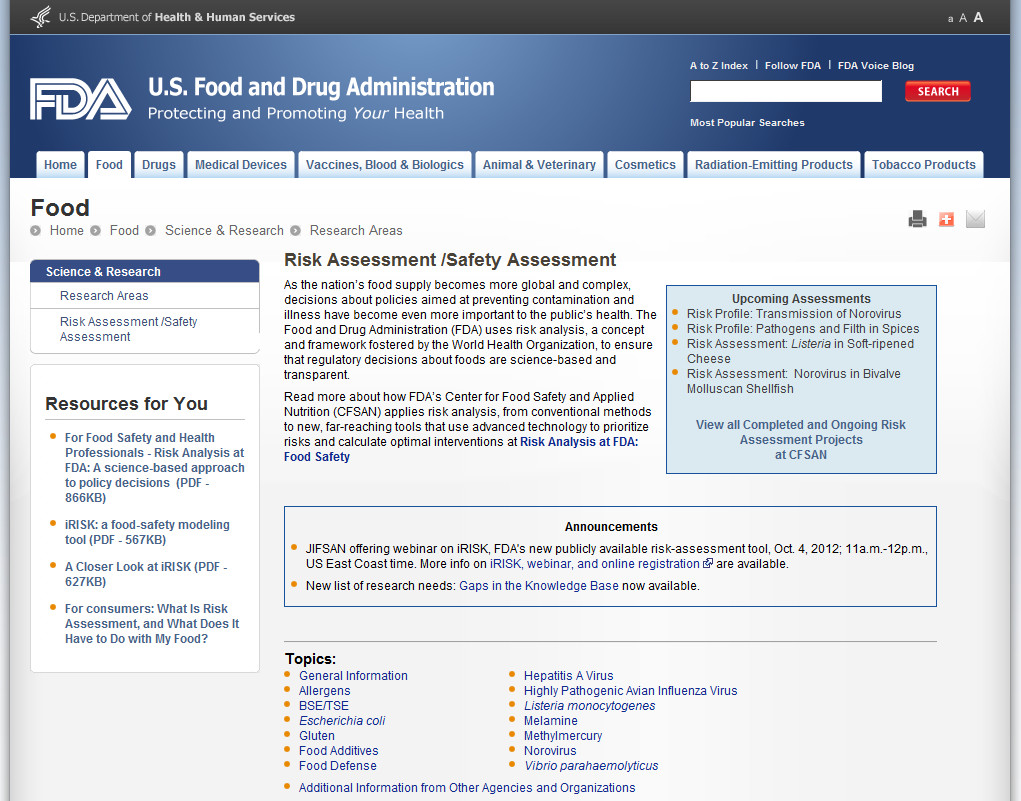Select Risk Assessment /Safety Assessment sidebar item
The height and width of the screenshot is (801, 1021).
pyautogui.click(x=128, y=329)
